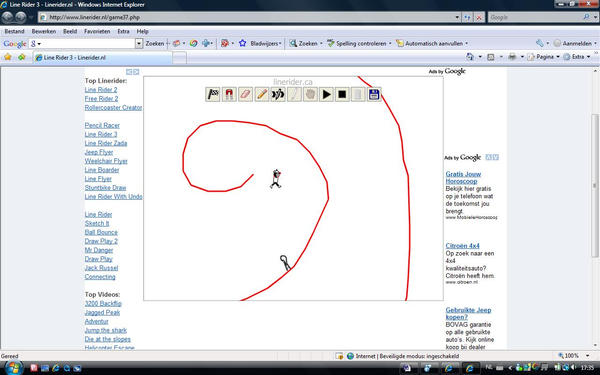
Task: Select the line type tool next to pencil
Action: [278, 94]
